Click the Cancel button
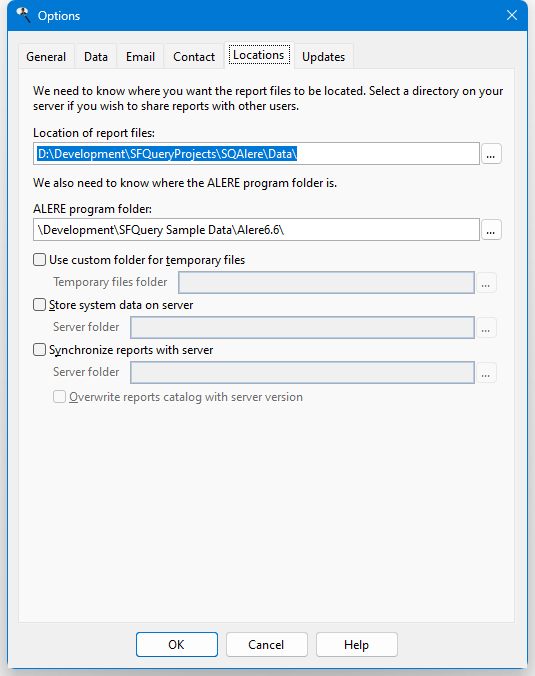 point(266,645)
